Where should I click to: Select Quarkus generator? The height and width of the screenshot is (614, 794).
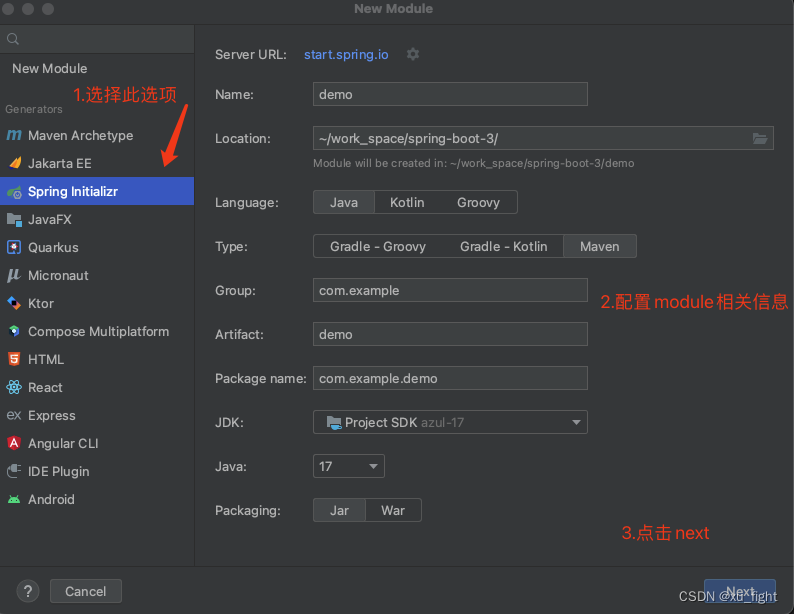[x=97, y=248]
